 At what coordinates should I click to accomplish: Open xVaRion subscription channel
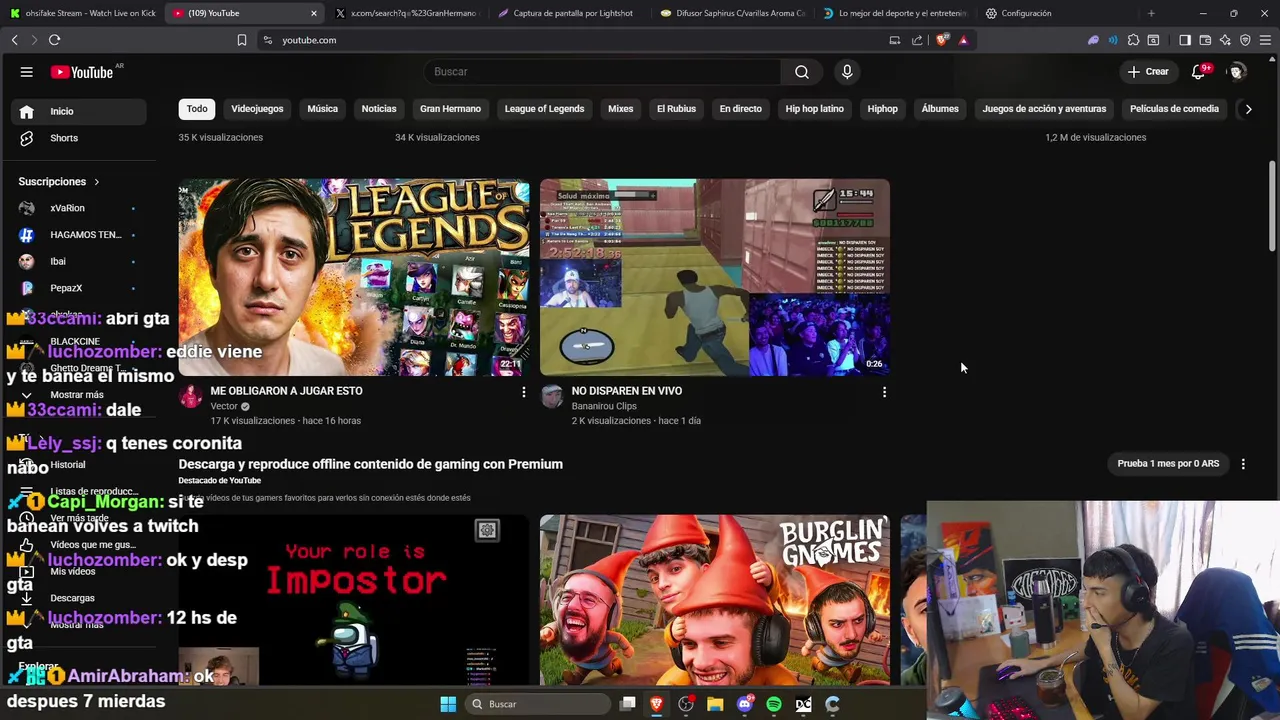tap(80, 208)
